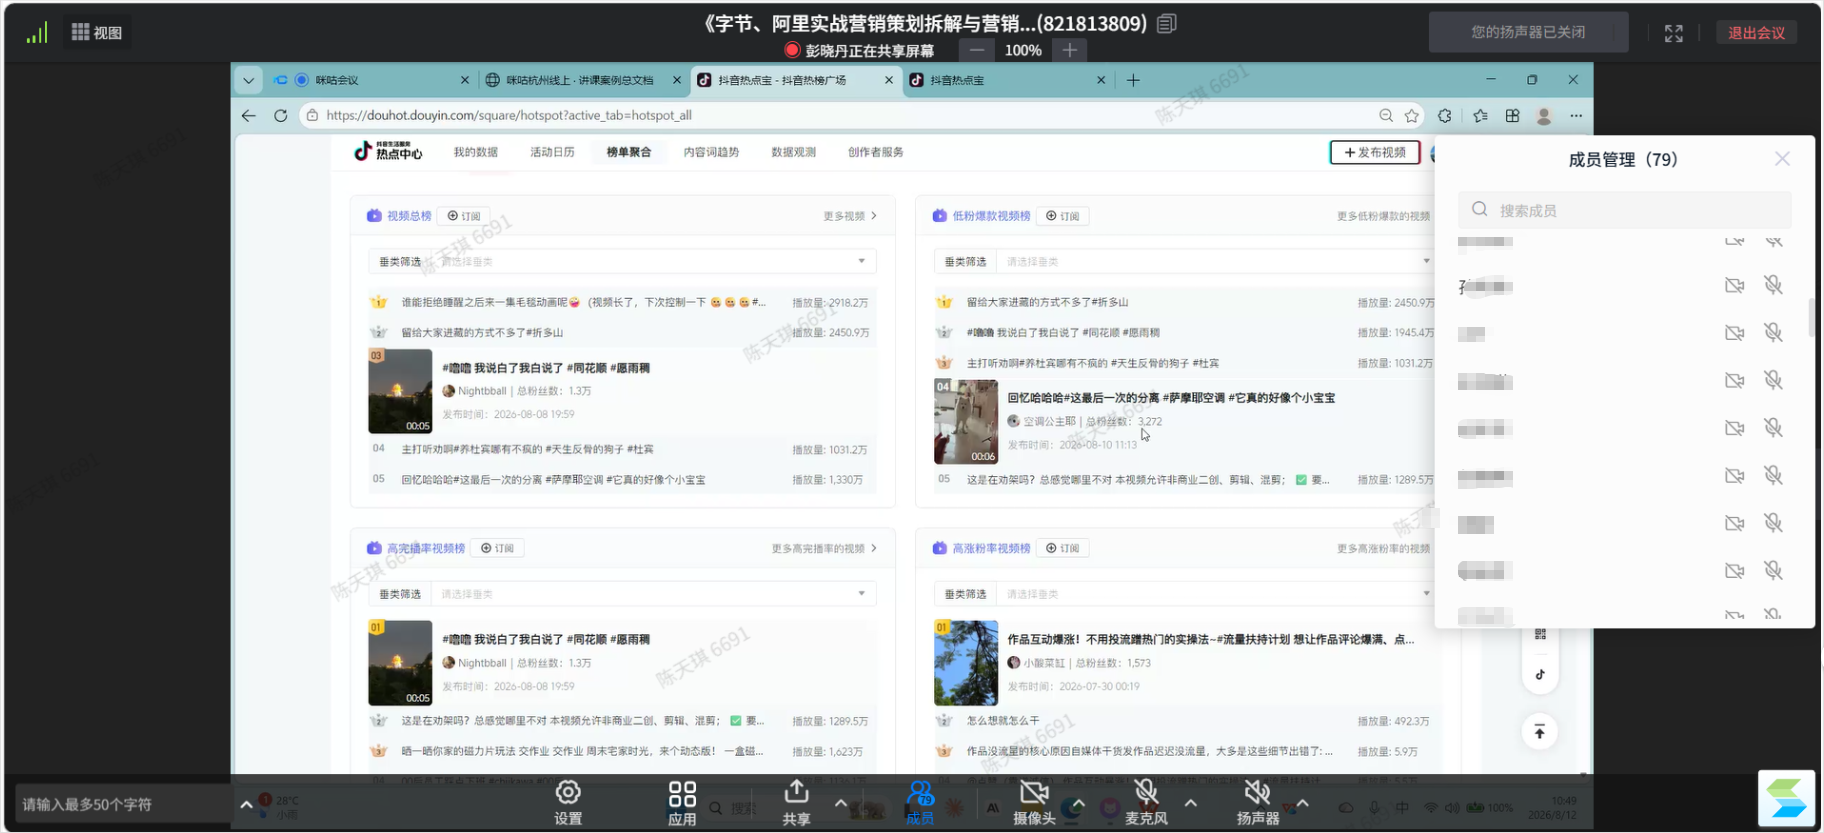
Task: Click the 请输入最多50个字符 chat input
Action: (123, 804)
